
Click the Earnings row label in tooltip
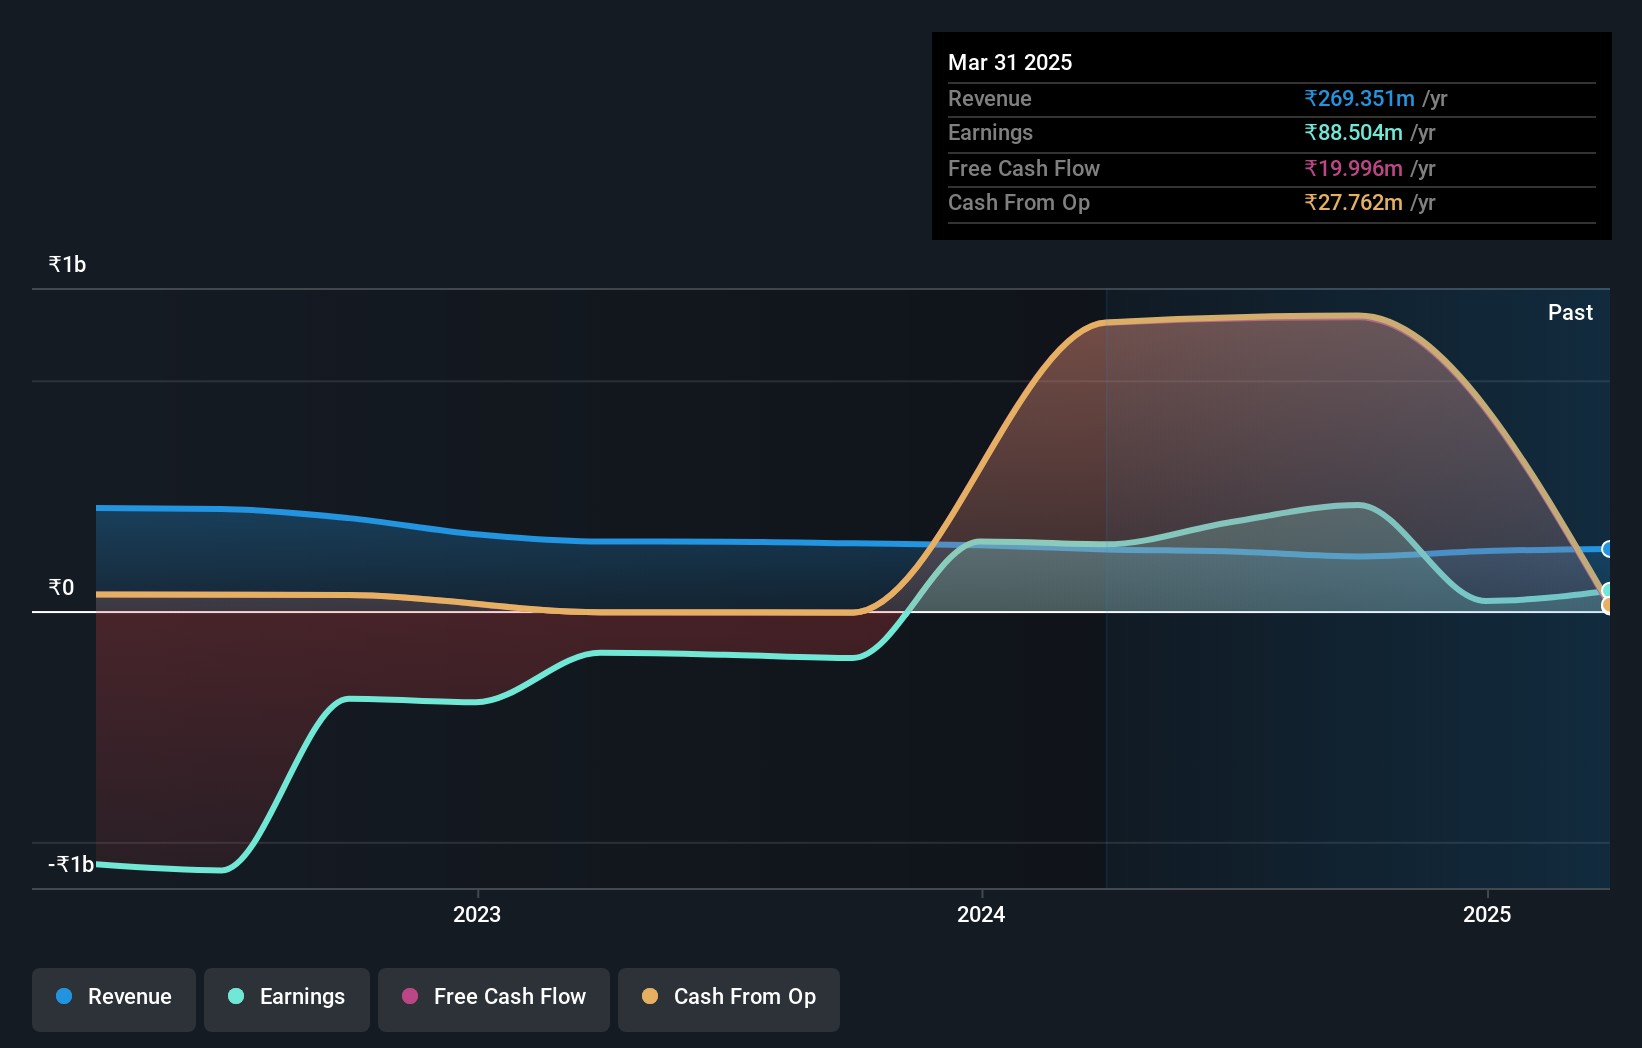[x=990, y=132]
